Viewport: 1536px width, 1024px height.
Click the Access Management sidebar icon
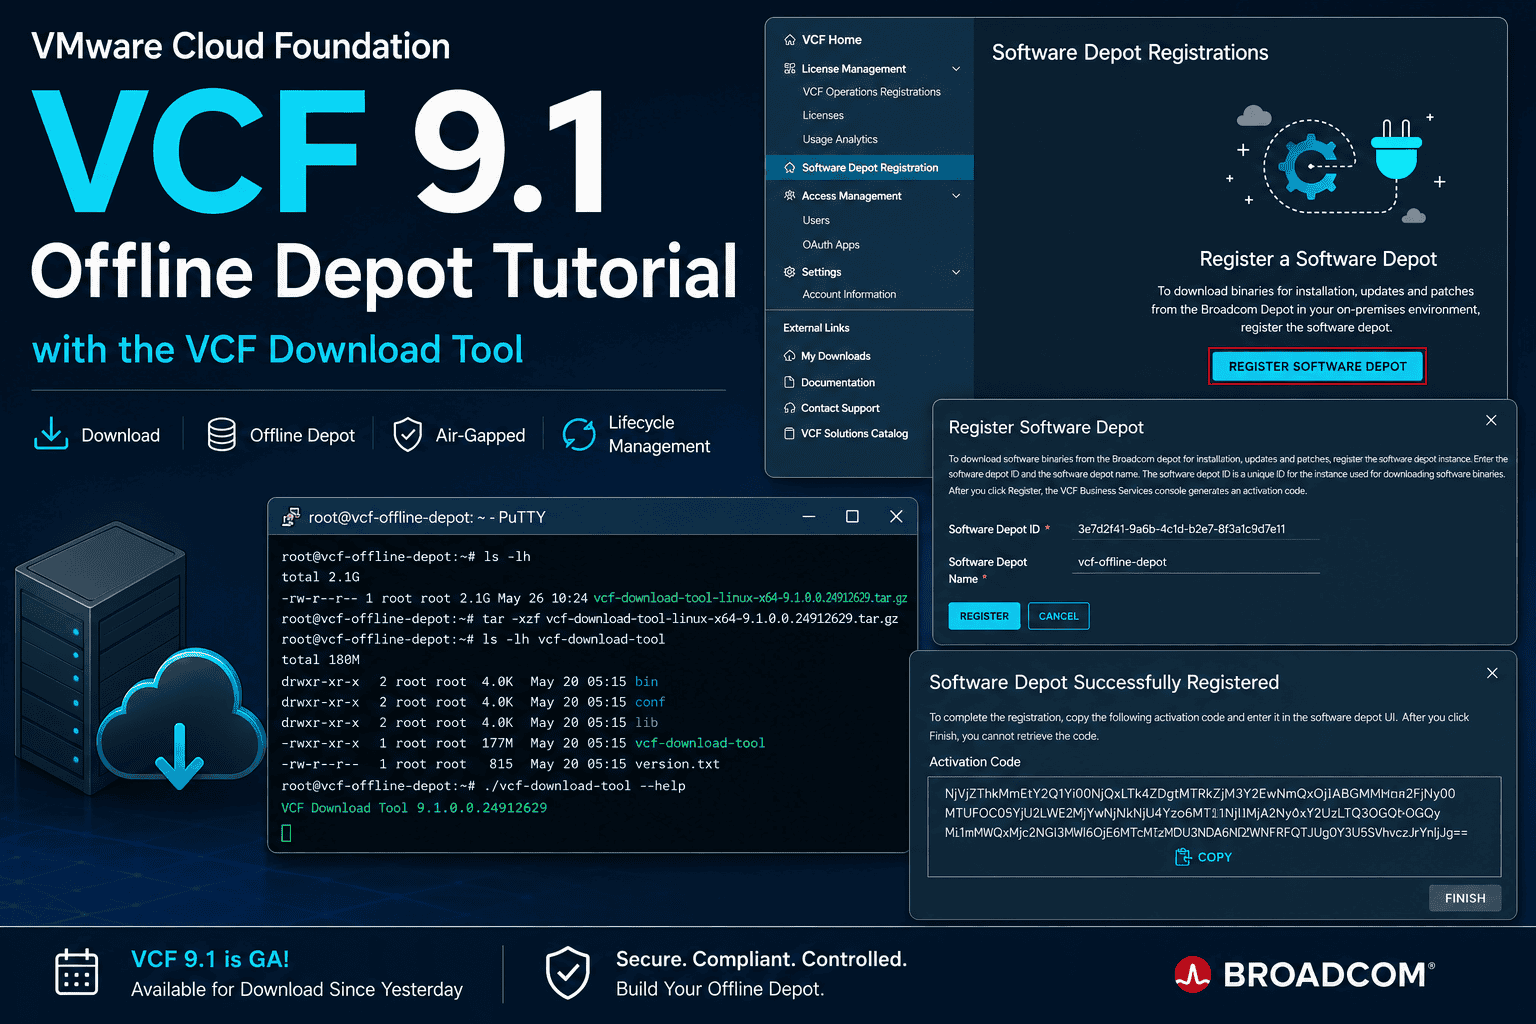[x=790, y=196]
